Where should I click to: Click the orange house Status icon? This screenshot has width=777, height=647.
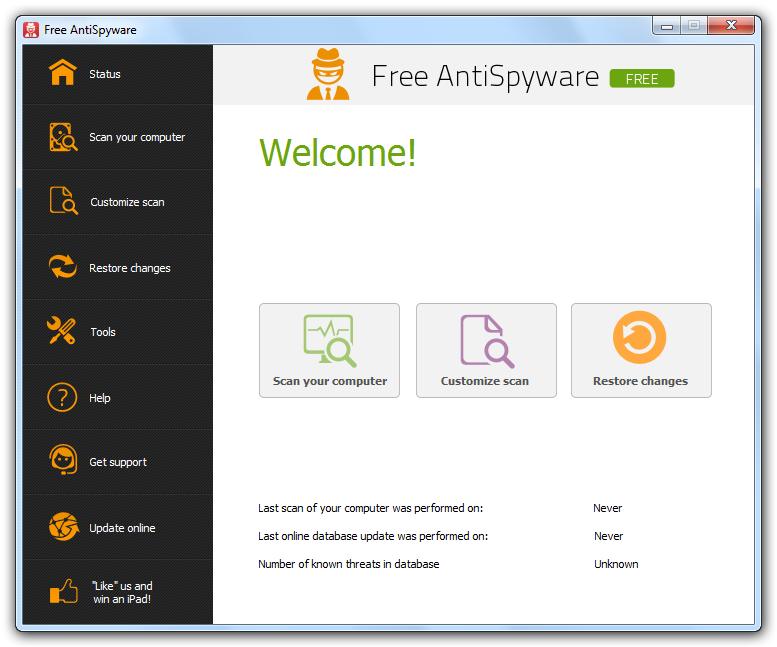[62, 72]
